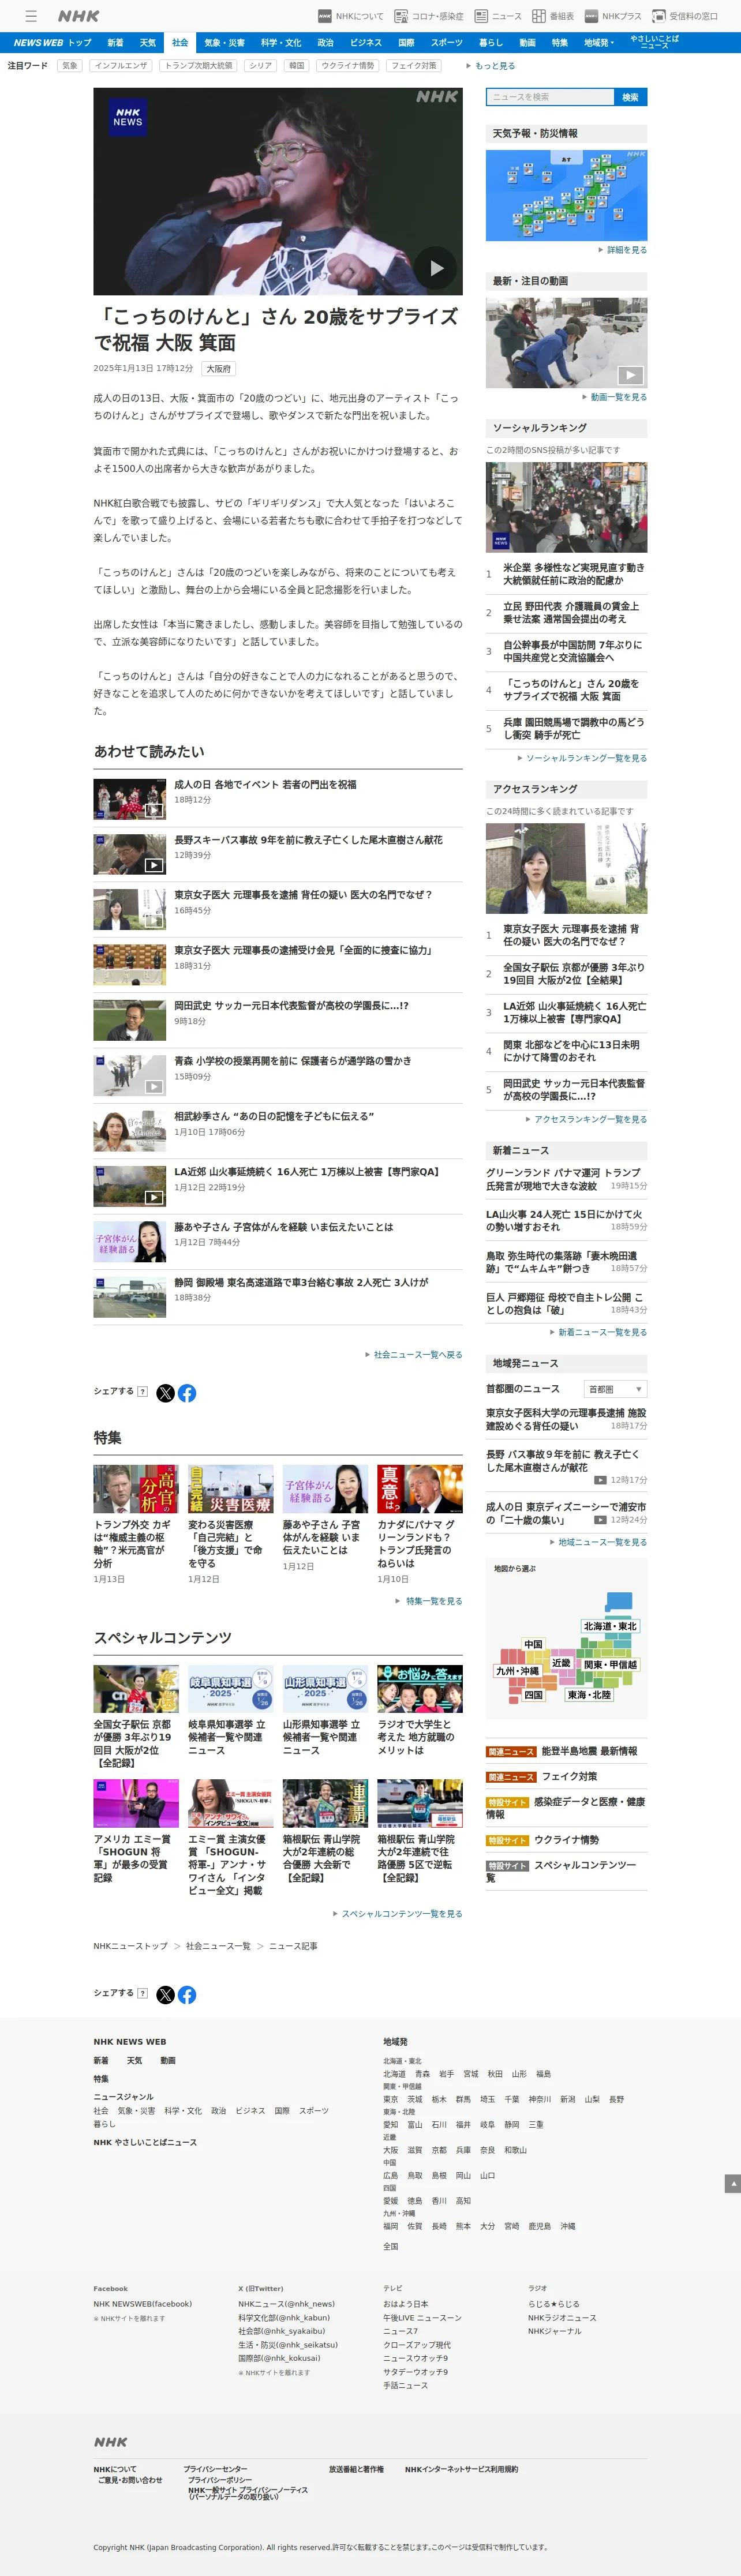The width and height of the screenshot is (741, 2576).
Task: Open プライバシーセンター footer link
Action: pos(215,2469)
